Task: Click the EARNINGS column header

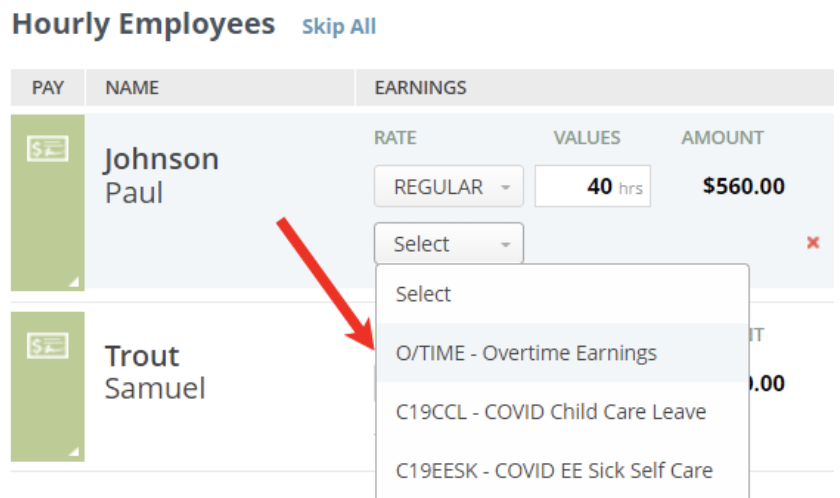Action: click(x=420, y=88)
